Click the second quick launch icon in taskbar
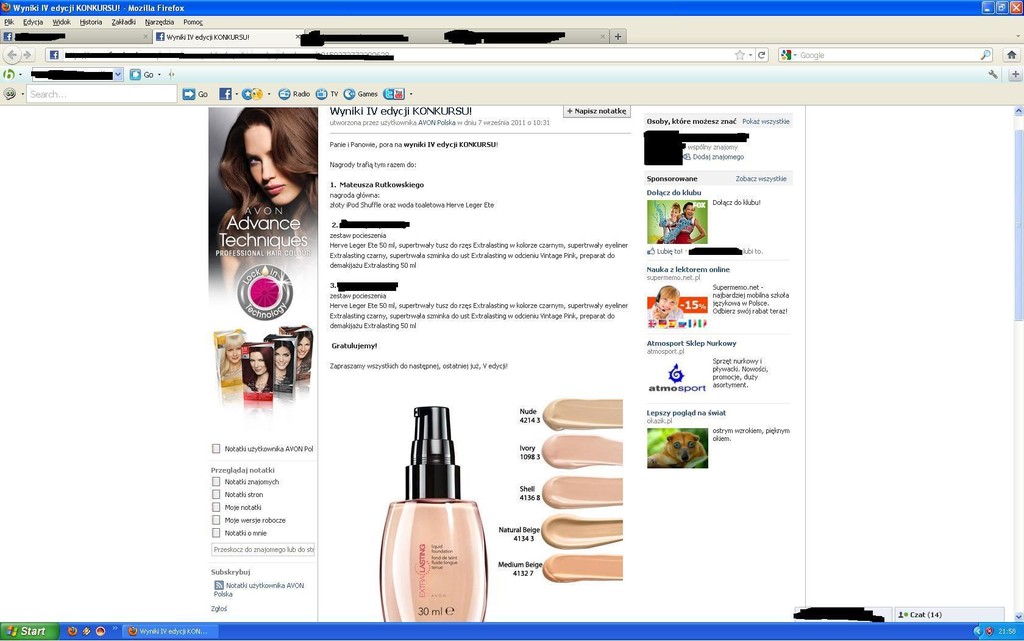The width and height of the screenshot is (1024, 641). (x=86, y=631)
